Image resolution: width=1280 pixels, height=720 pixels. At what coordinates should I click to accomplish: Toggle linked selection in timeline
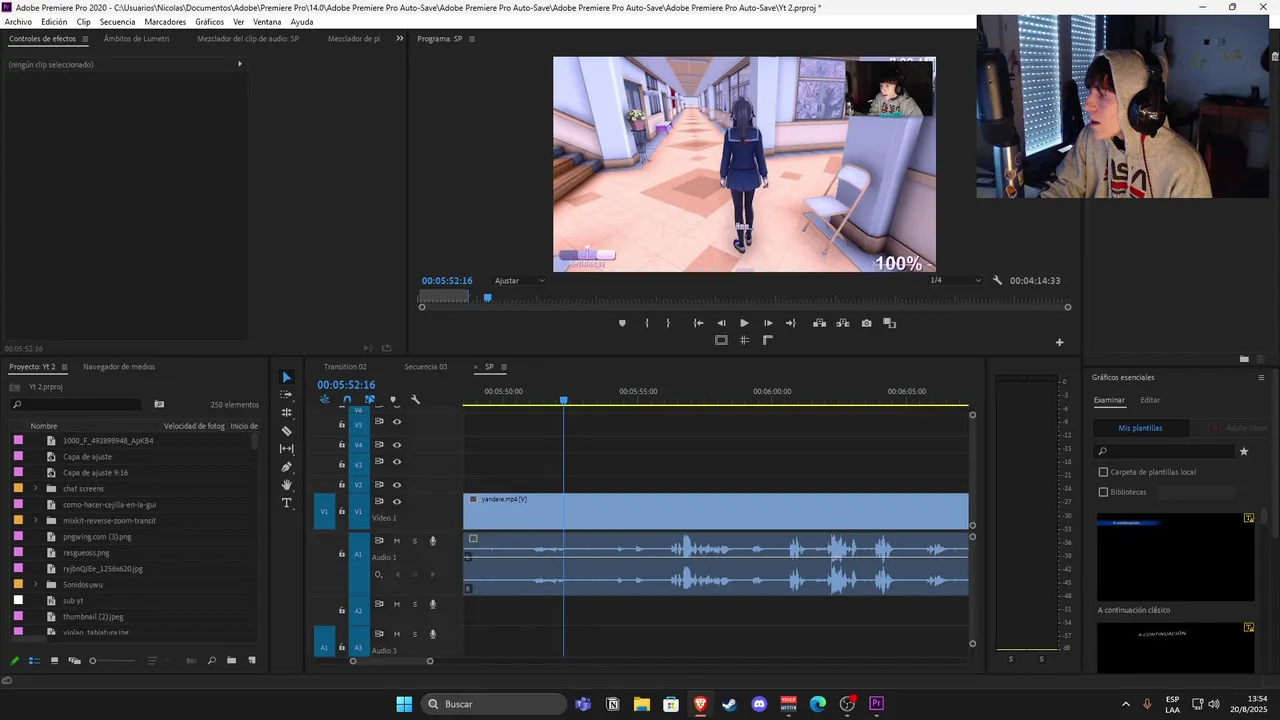(370, 400)
